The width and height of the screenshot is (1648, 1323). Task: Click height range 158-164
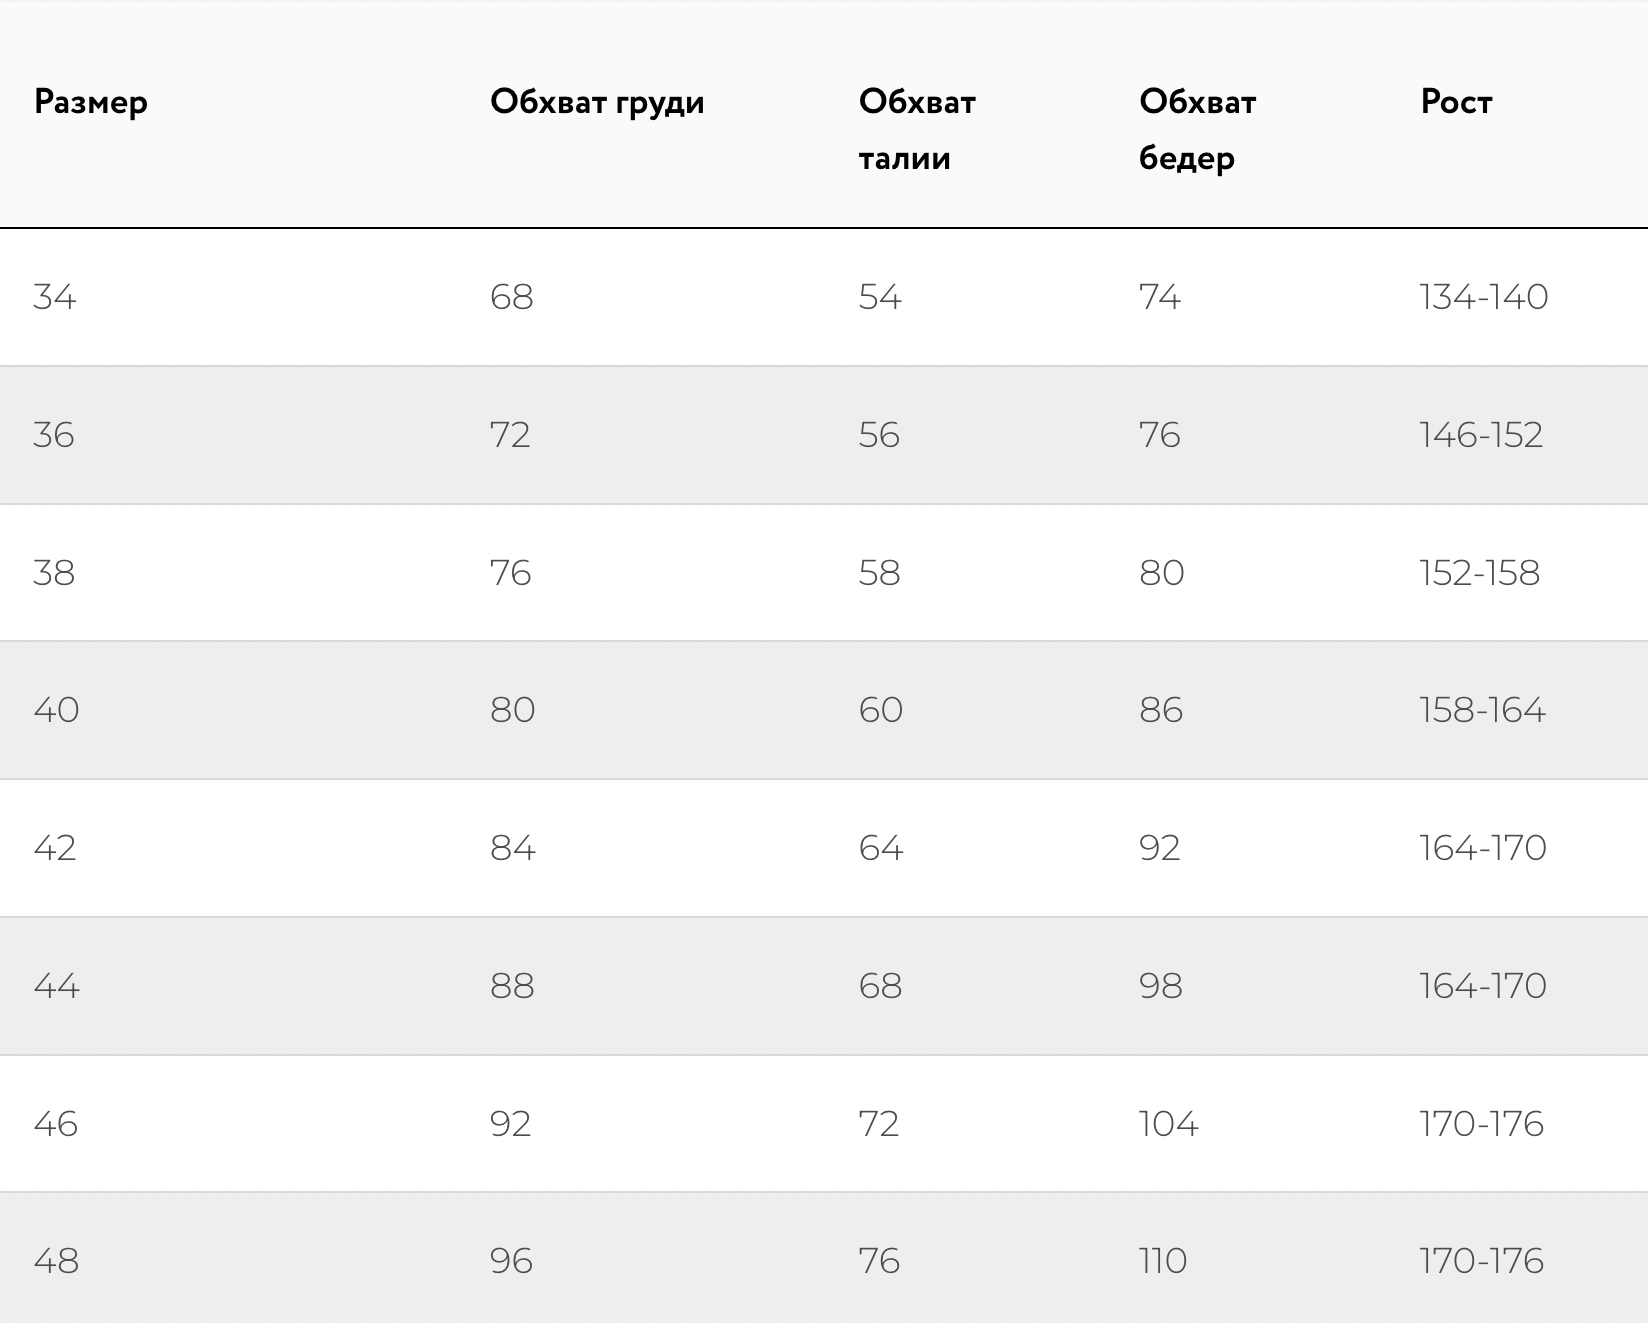point(1482,710)
